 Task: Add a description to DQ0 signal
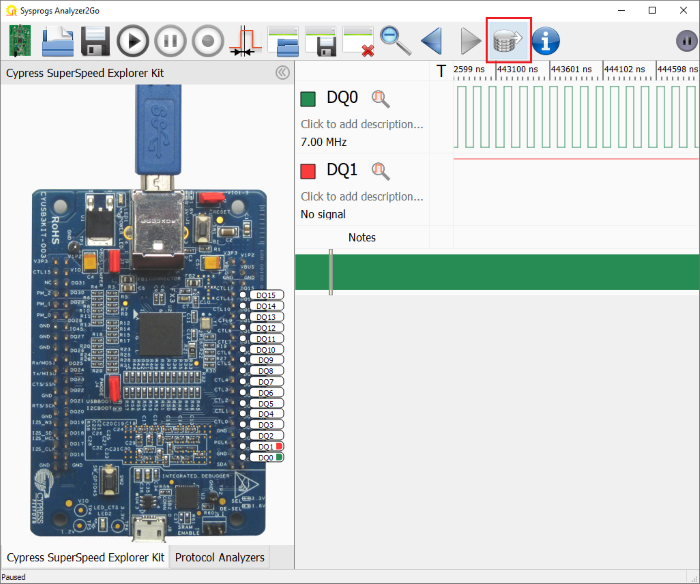tap(362, 124)
